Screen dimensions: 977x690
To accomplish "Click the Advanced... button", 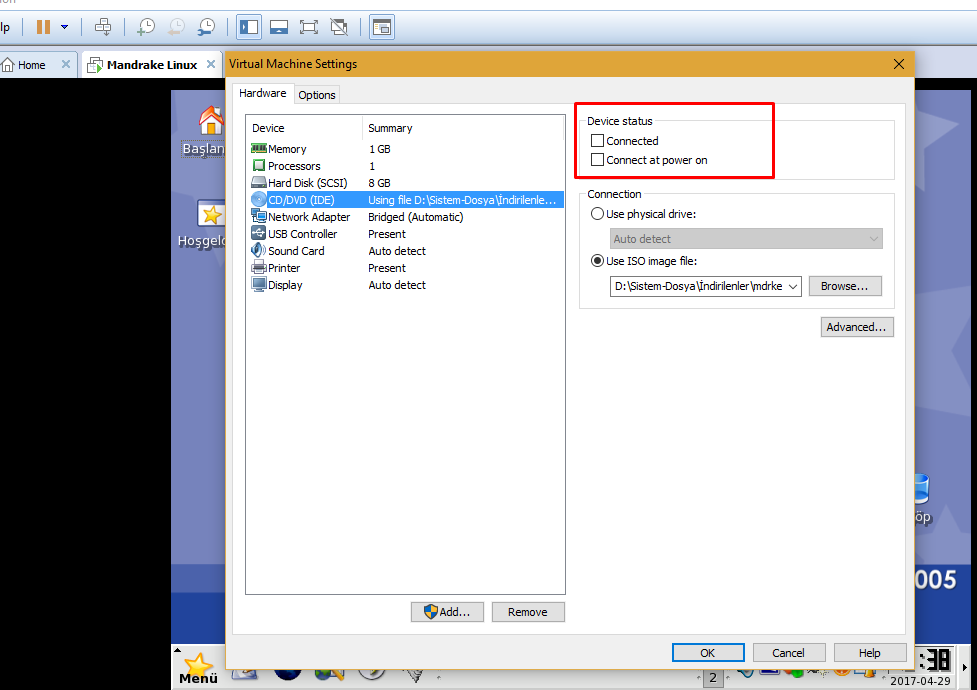I will [x=857, y=327].
